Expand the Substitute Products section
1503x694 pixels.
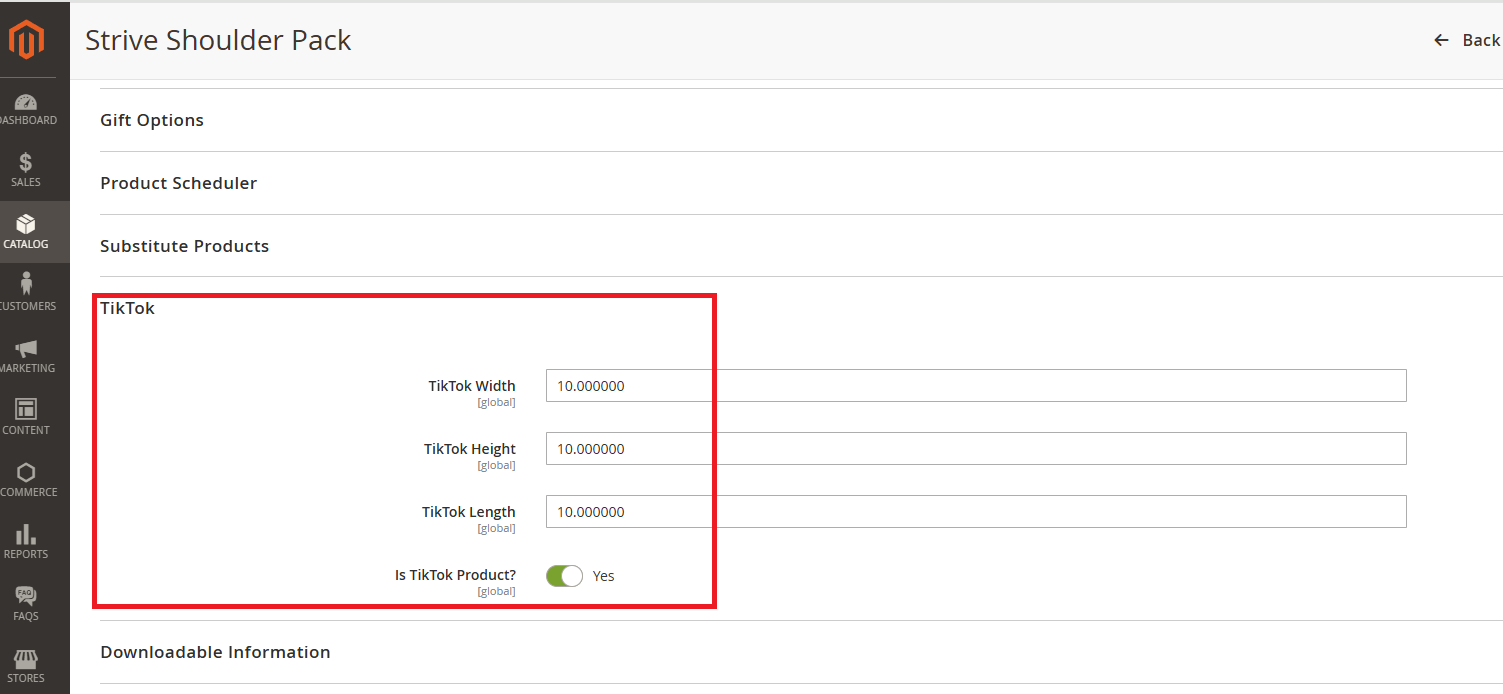pos(185,246)
